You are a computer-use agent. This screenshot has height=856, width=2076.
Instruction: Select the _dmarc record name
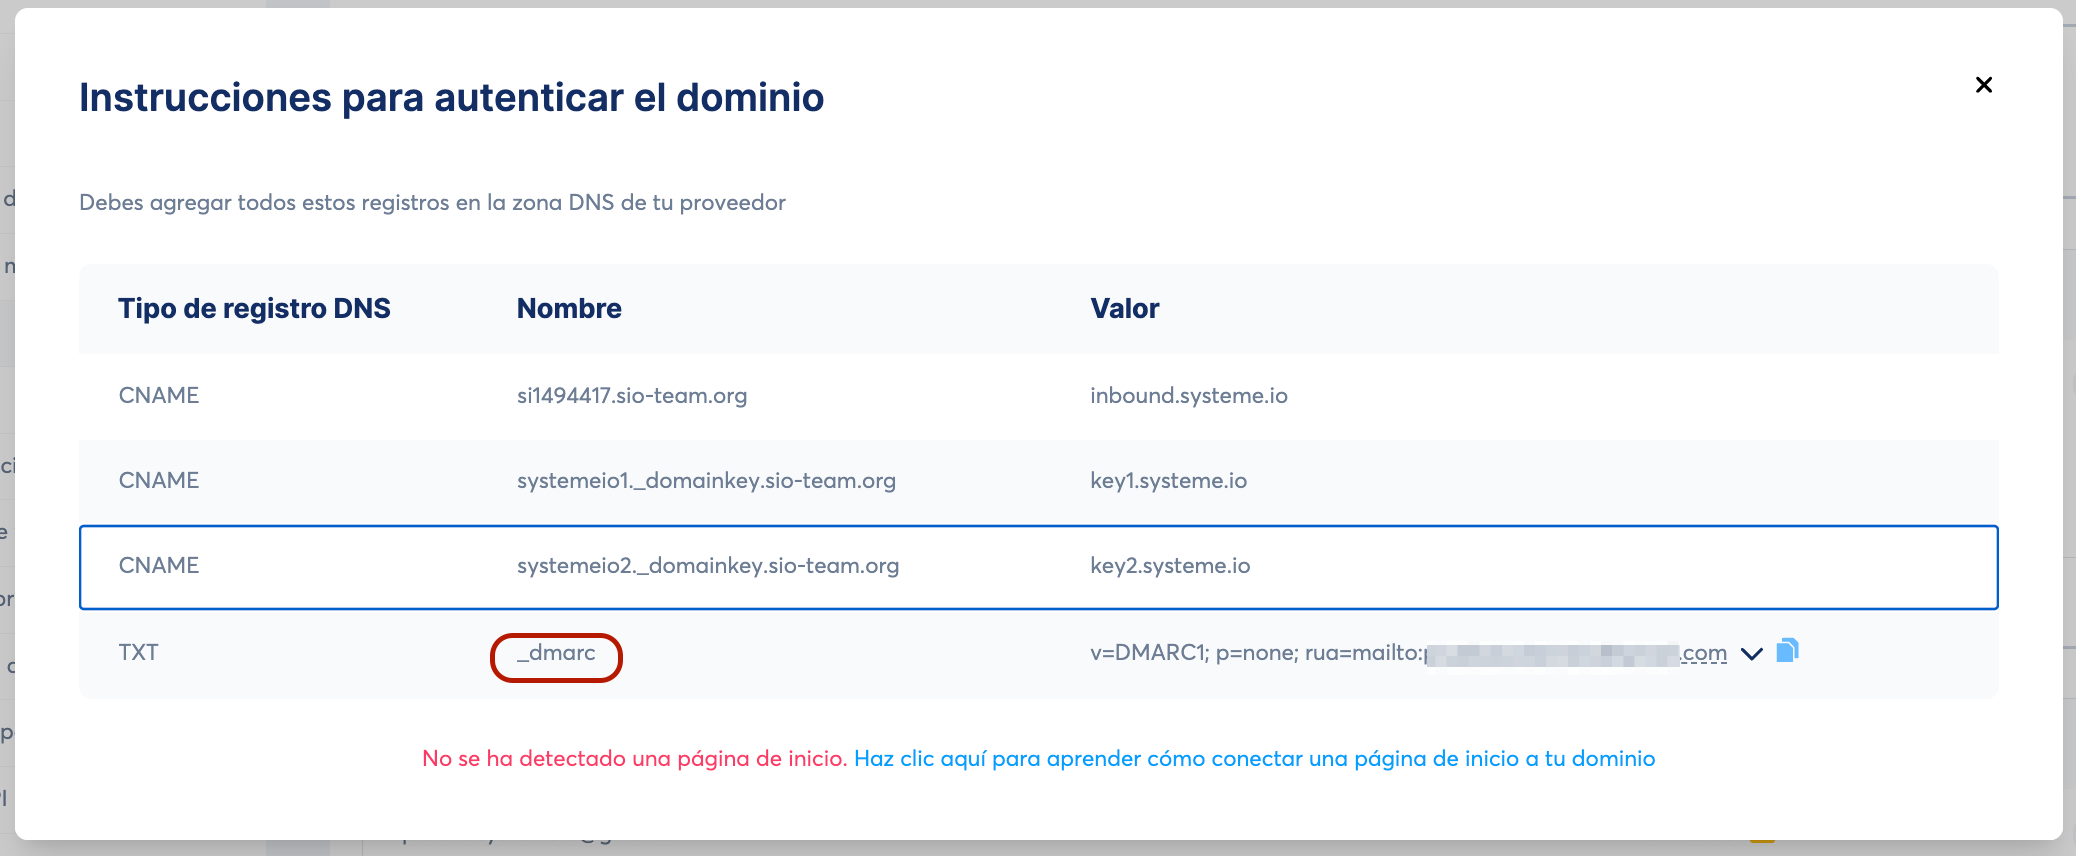(556, 653)
